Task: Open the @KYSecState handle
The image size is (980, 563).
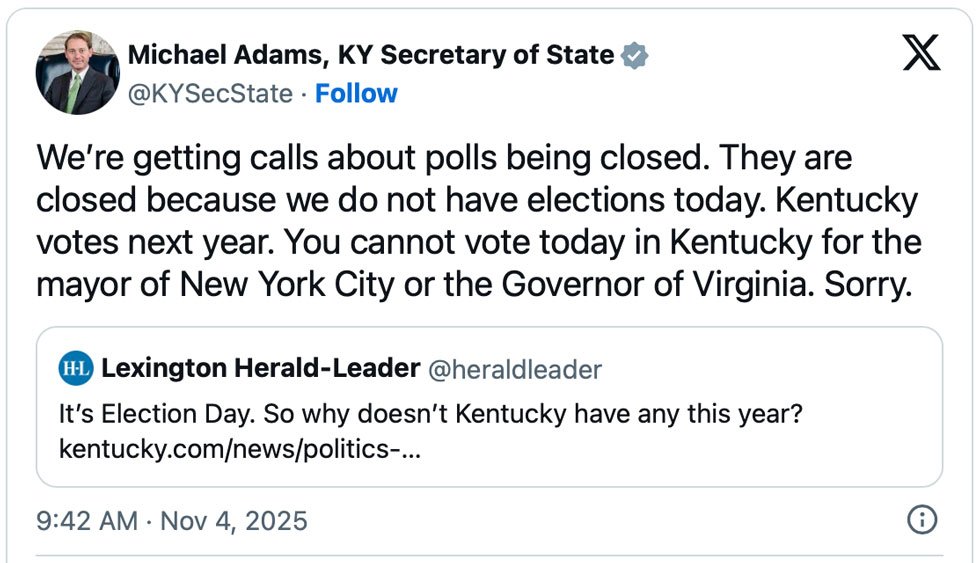Action: click(210, 94)
